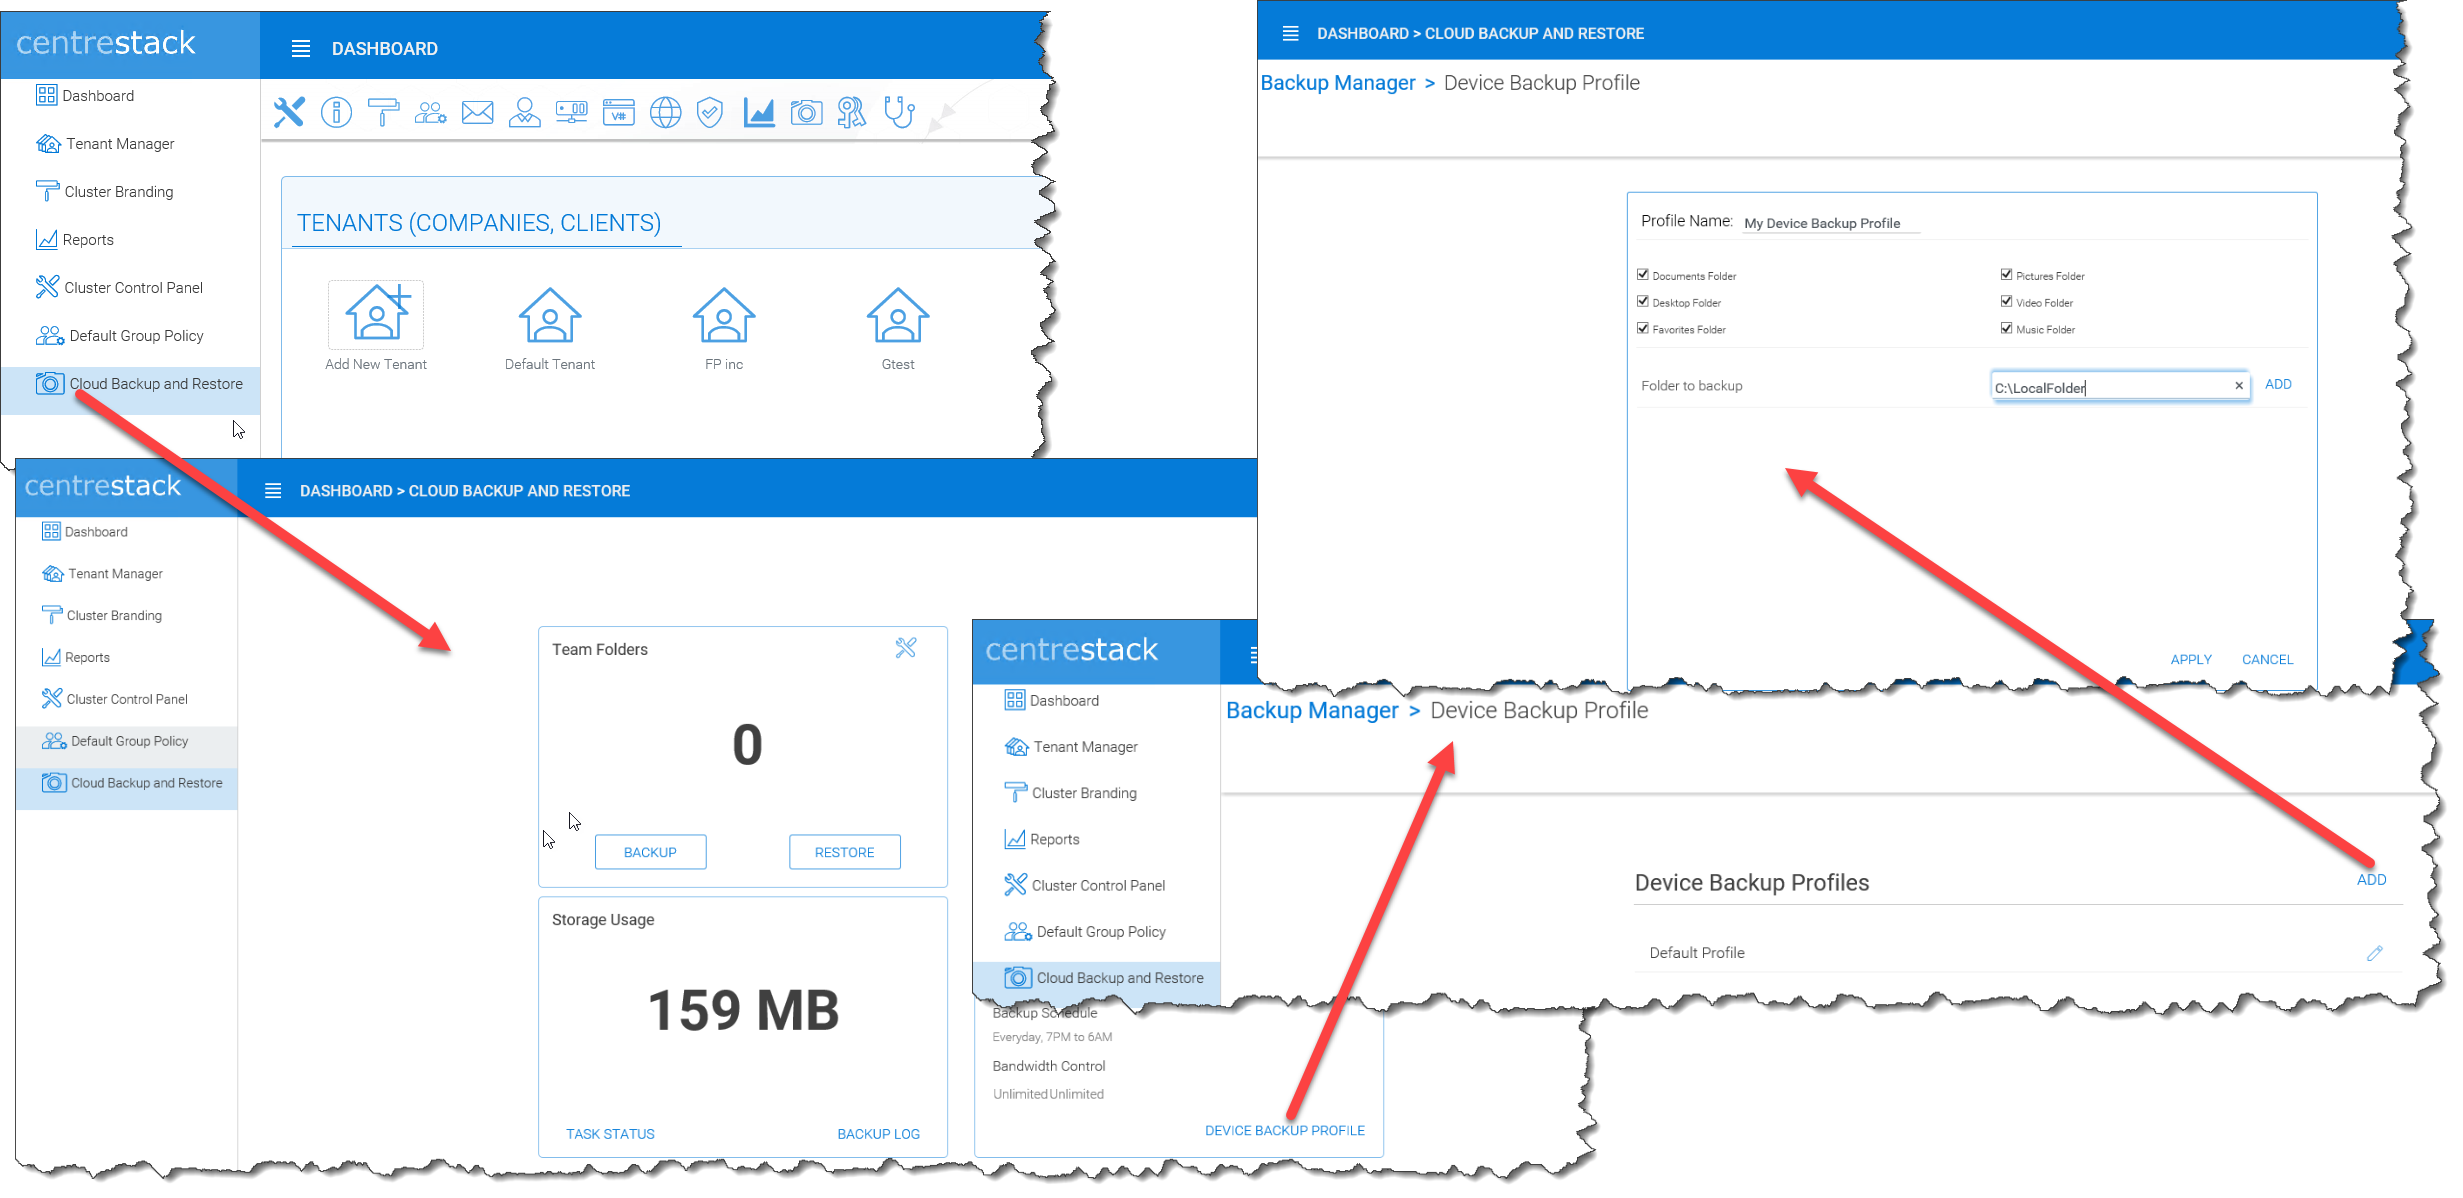Click Backup Manager breadcrumb above Device Backup Profiles list
Screen dimensions: 2463x1198
[1312, 710]
